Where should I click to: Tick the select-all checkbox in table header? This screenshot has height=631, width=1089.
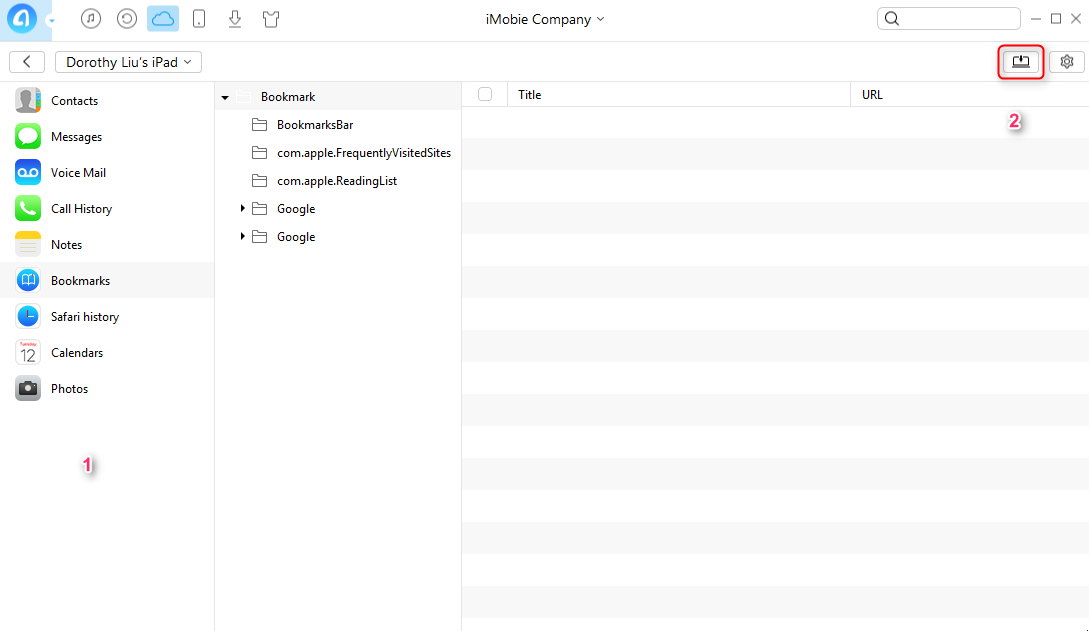pyautogui.click(x=485, y=94)
